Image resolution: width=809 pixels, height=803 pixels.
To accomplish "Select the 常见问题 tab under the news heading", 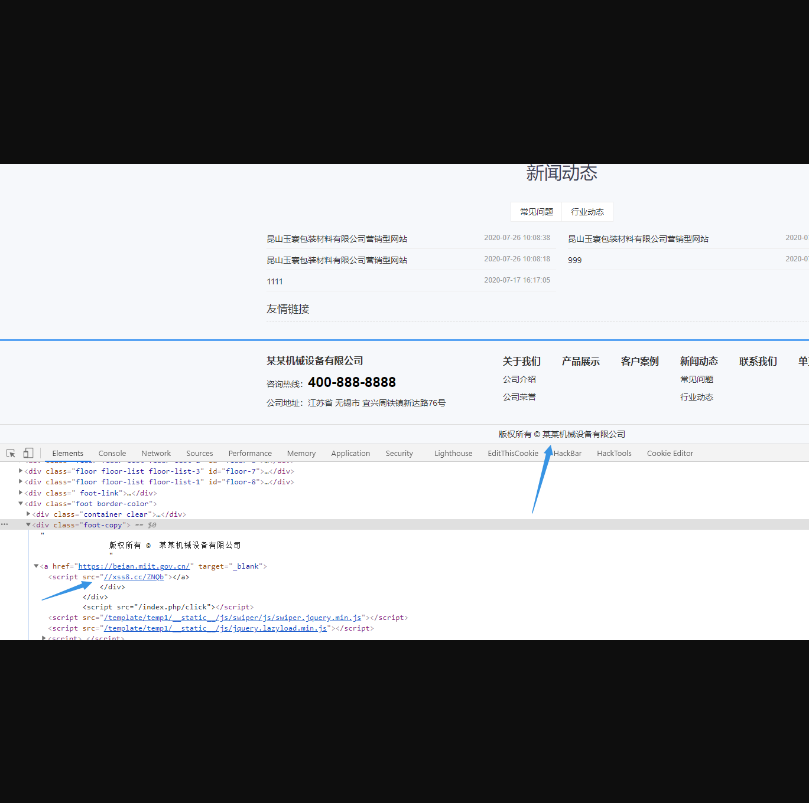I will pos(536,212).
